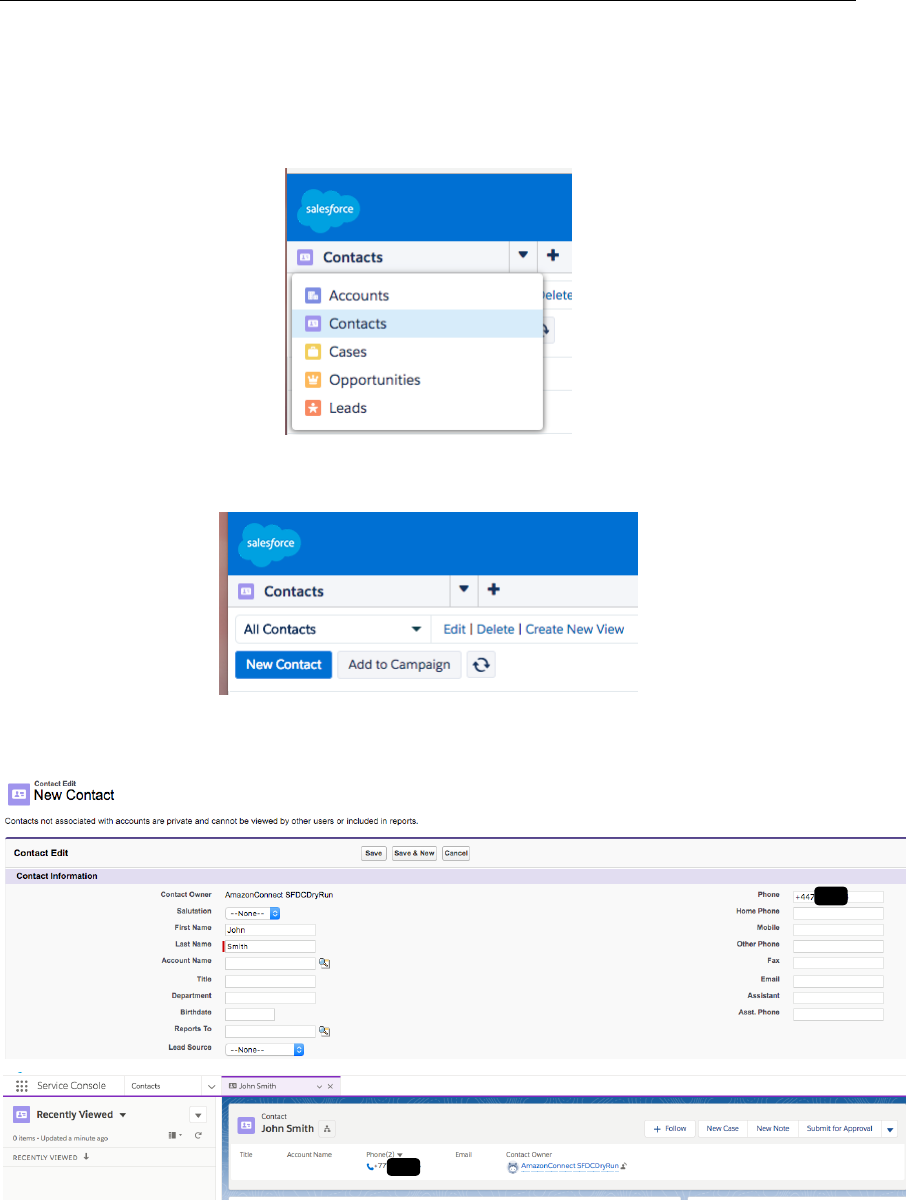Click the Phone field starting with +447

[838, 896]
